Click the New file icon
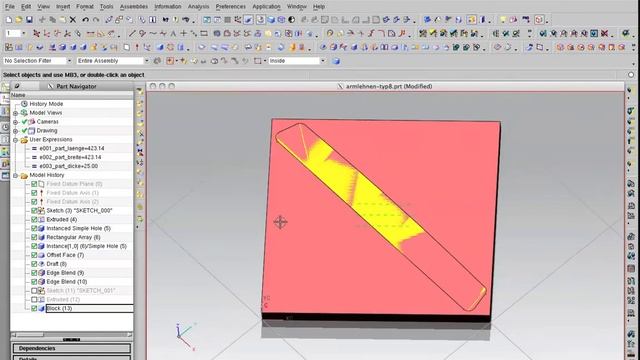640x360 pixels. [9, 20]
